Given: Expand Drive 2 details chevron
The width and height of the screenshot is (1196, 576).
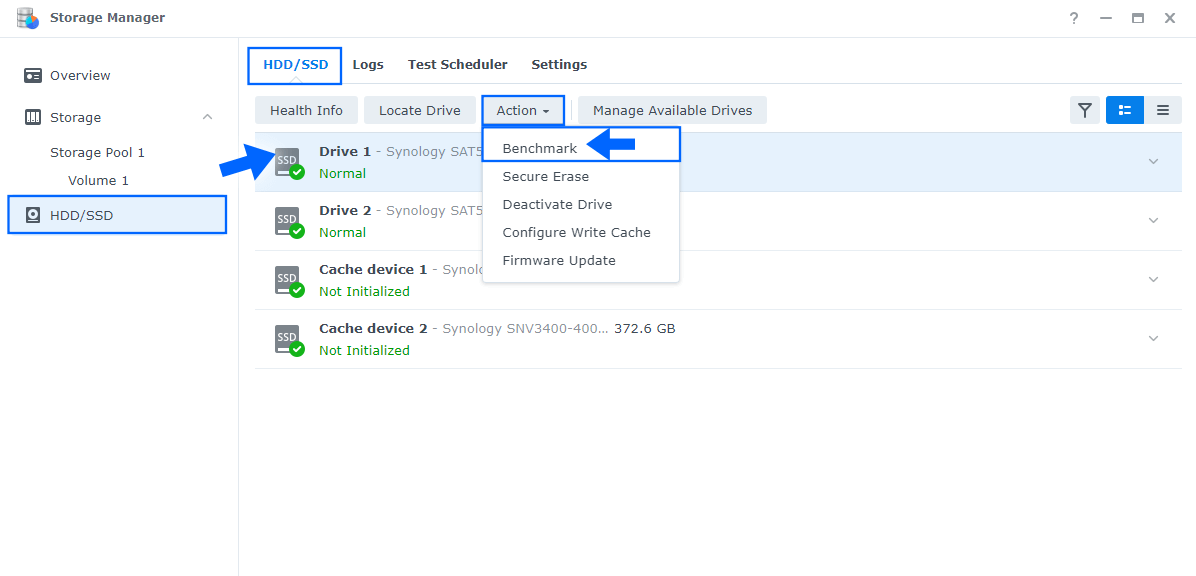Looking at the screenshot, I should coord(1153,220).
